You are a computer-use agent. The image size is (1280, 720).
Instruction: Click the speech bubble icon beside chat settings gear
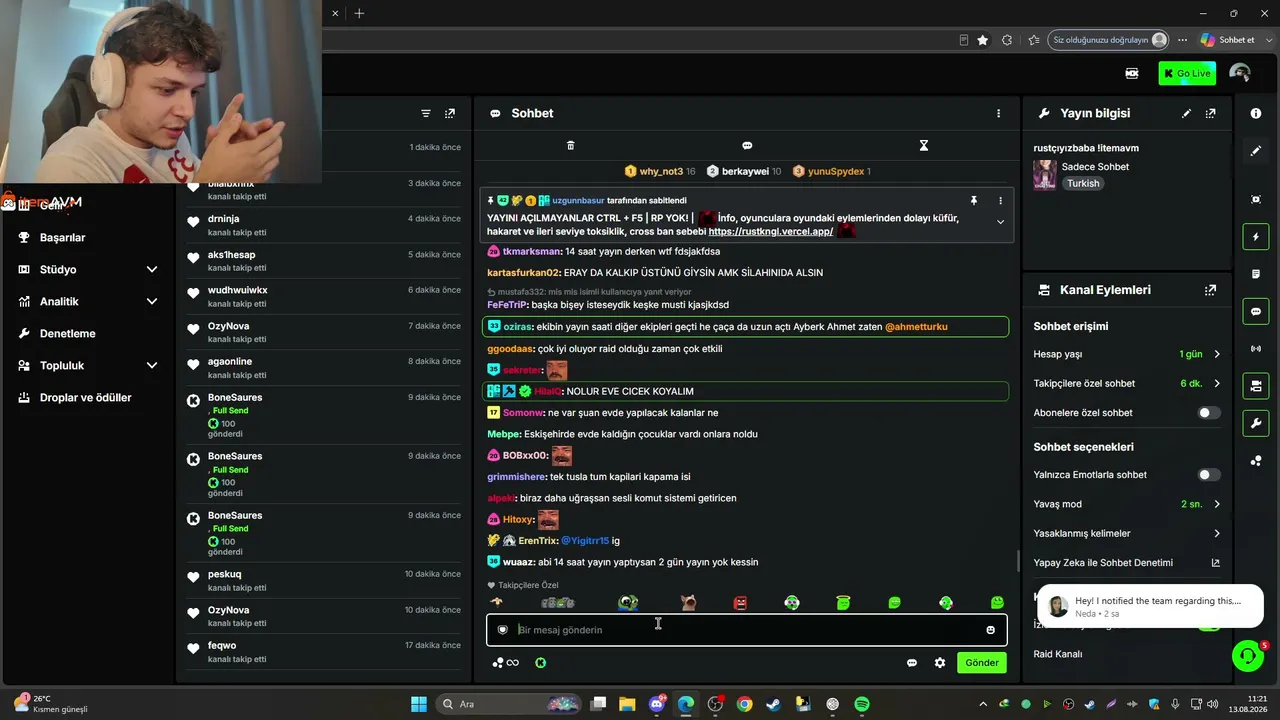pyautogui.click(x=912, y=663)
